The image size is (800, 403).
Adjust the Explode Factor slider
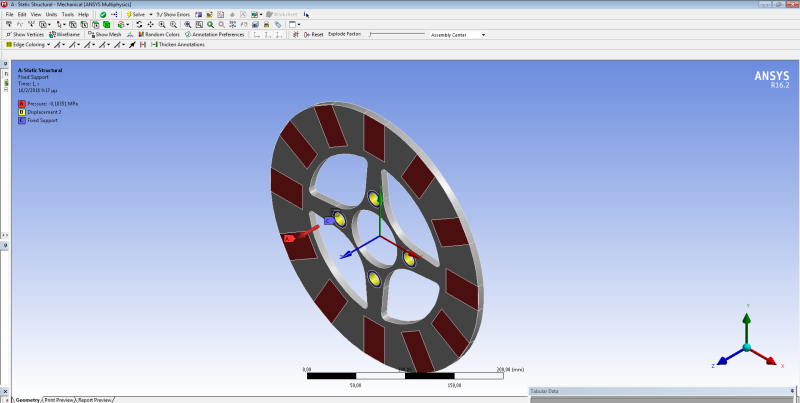tap(397, 34)
